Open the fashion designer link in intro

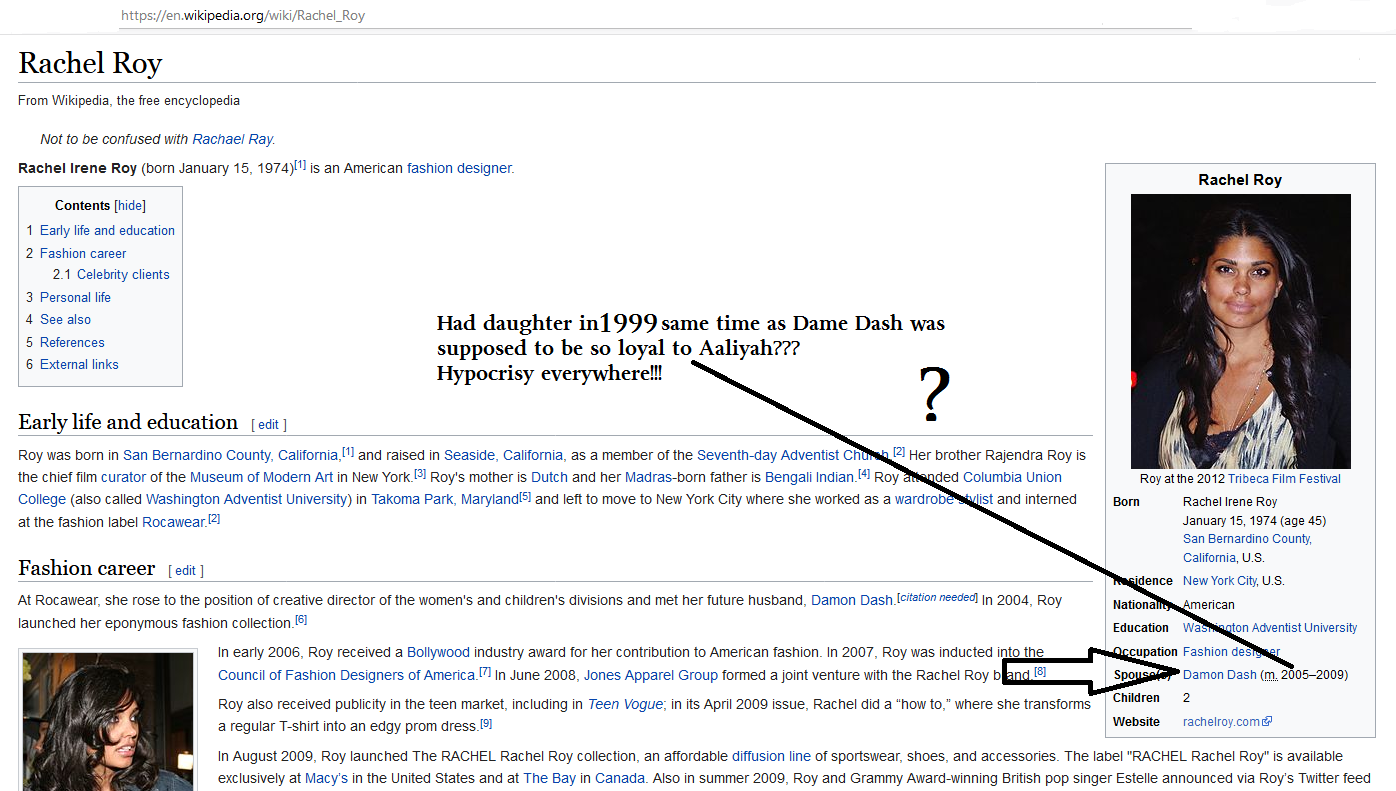(459, 168)
